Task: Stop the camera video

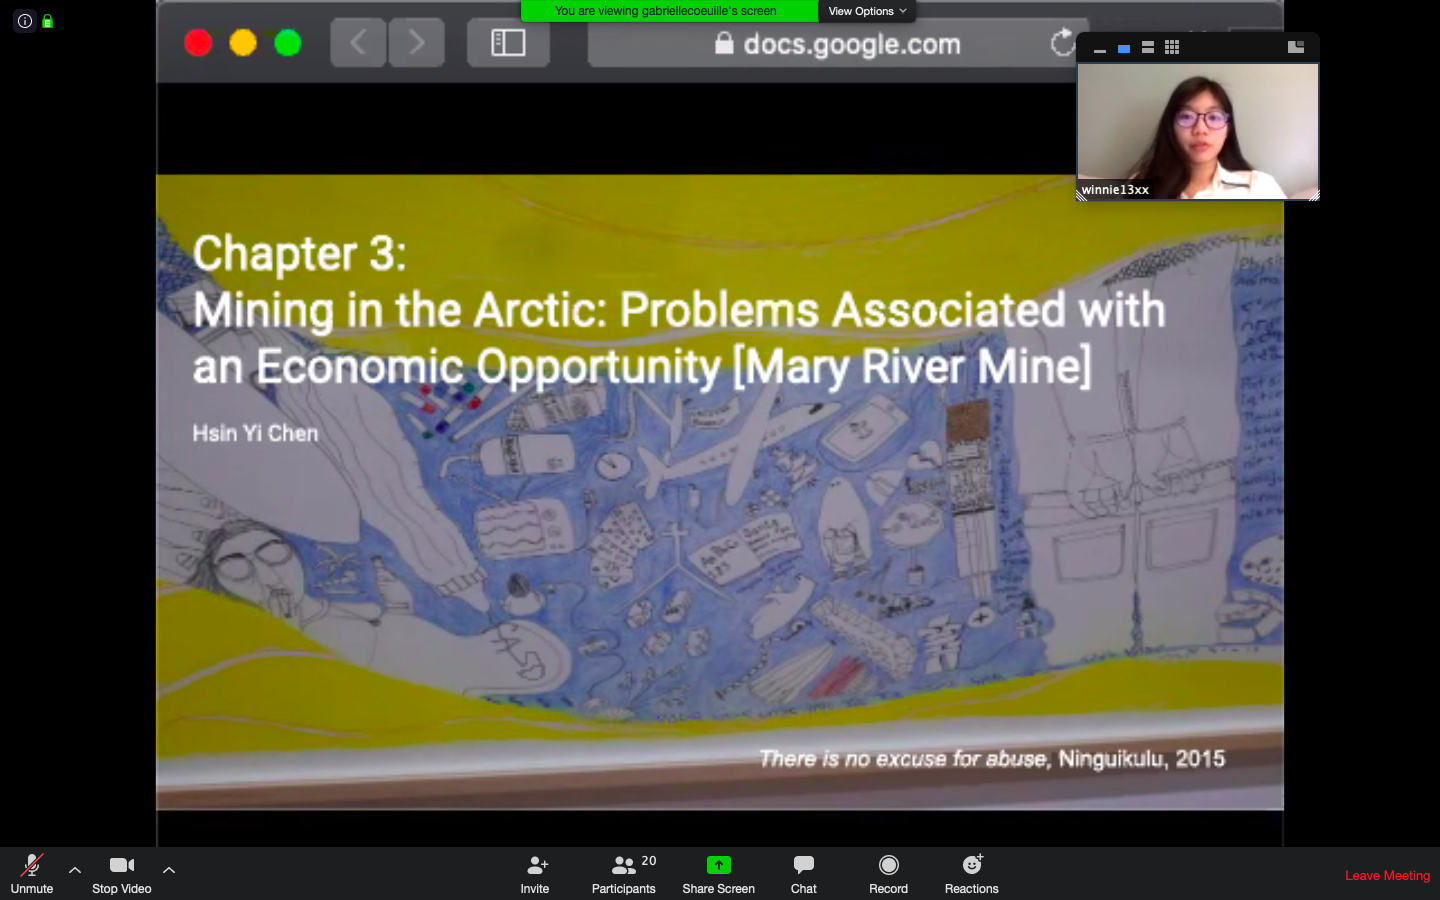Action: (122, 874)
